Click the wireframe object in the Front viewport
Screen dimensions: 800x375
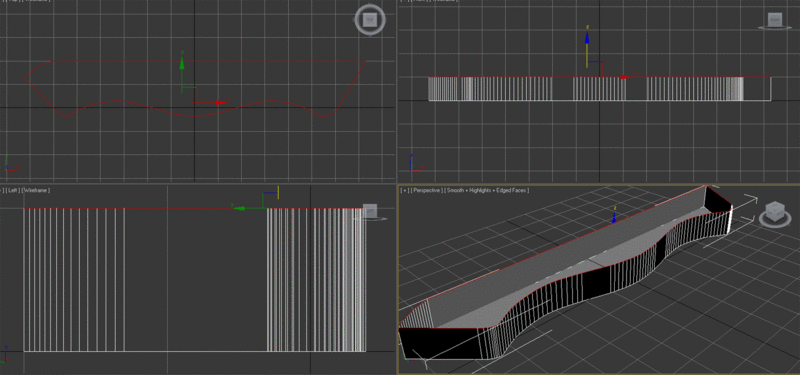(599, 89)
